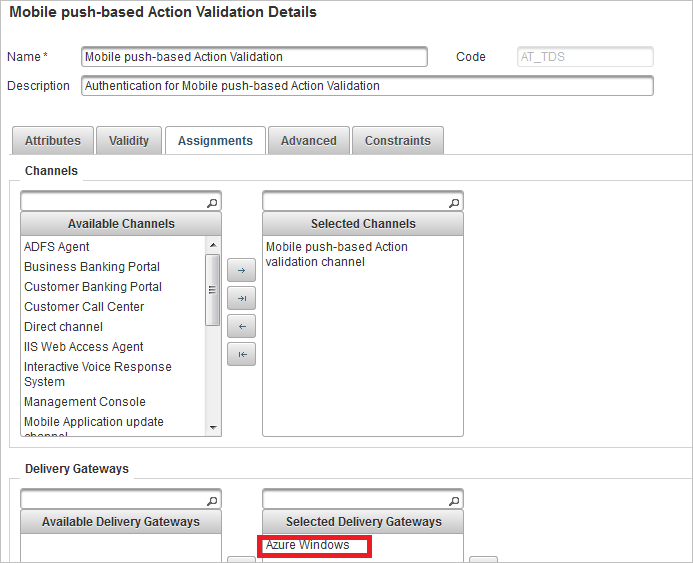This screenshot has width=693, height=563.
Task: Click the Selected Channels search magnifier icon
Action: click(x=454, y=203)
